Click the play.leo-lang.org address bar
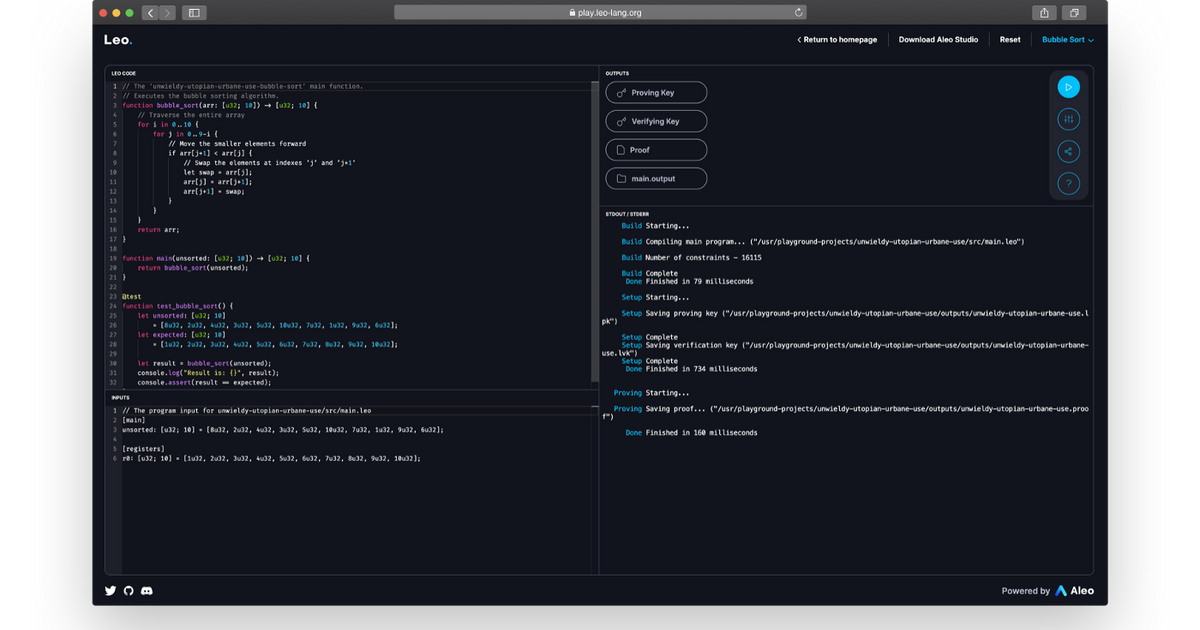The height and width of the screenshot is (630, 1200). 600,13
